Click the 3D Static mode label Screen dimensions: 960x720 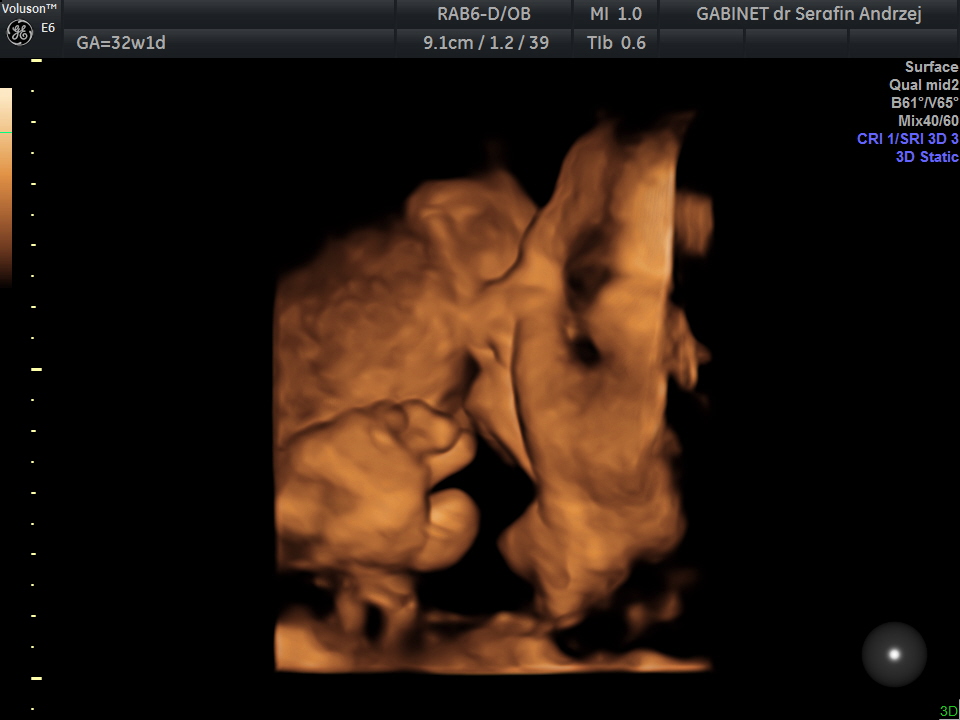pyautogui.click(x=927, y=157)
